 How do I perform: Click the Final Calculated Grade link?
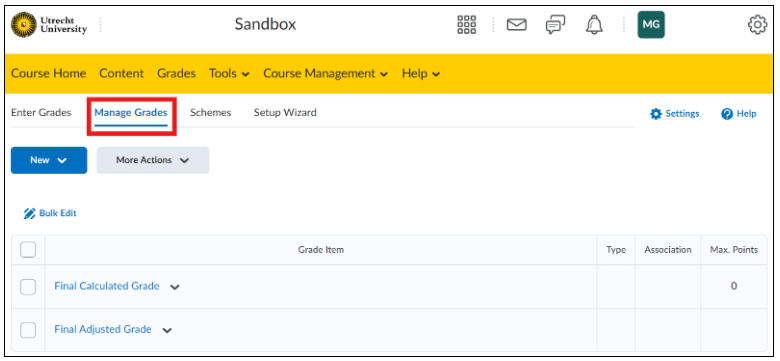click(x=107, y=286)
